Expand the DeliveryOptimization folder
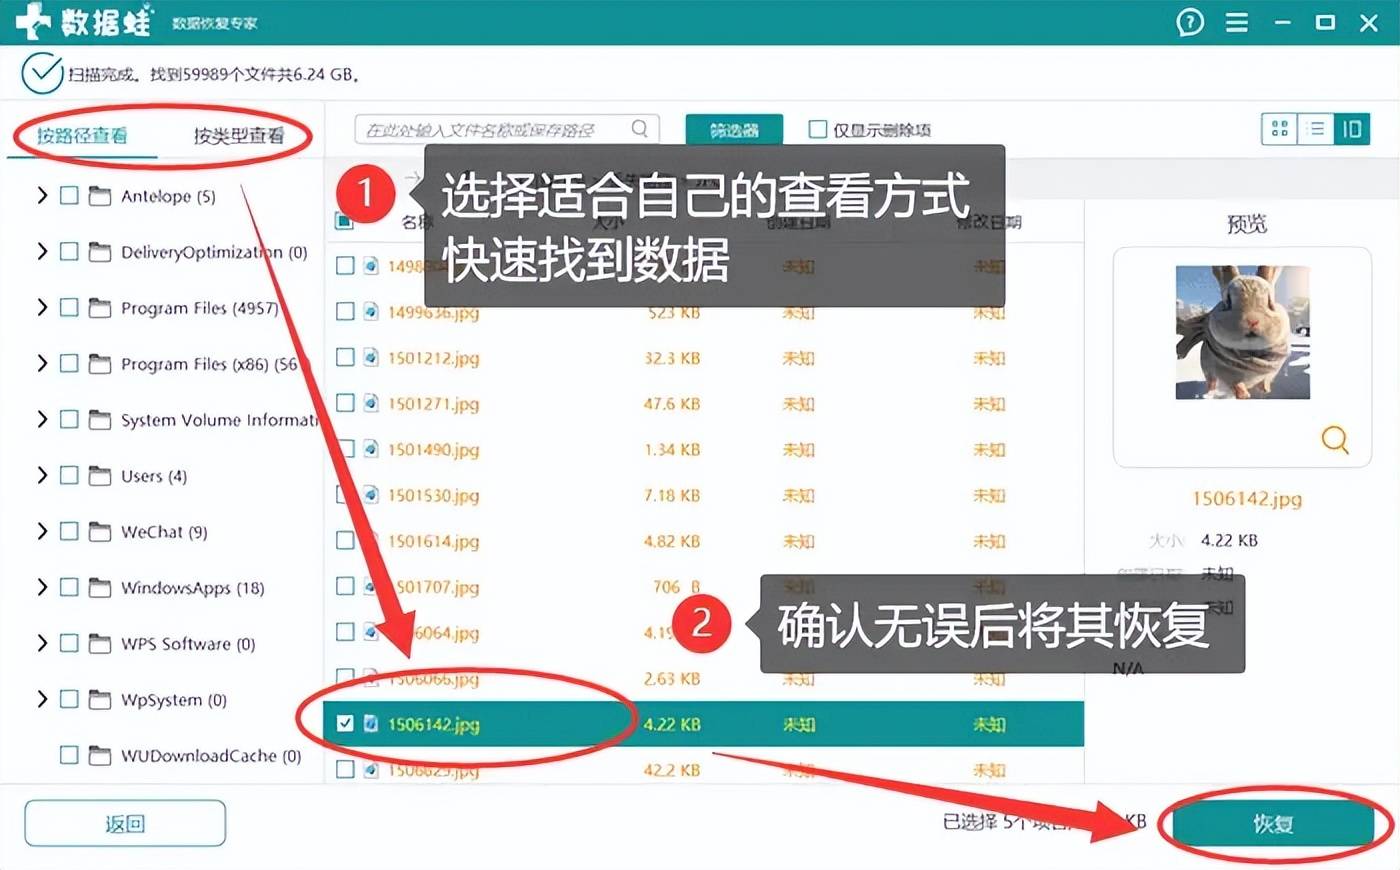Image resolution: width=1400 pixels, height=870 pixels. 42,252
